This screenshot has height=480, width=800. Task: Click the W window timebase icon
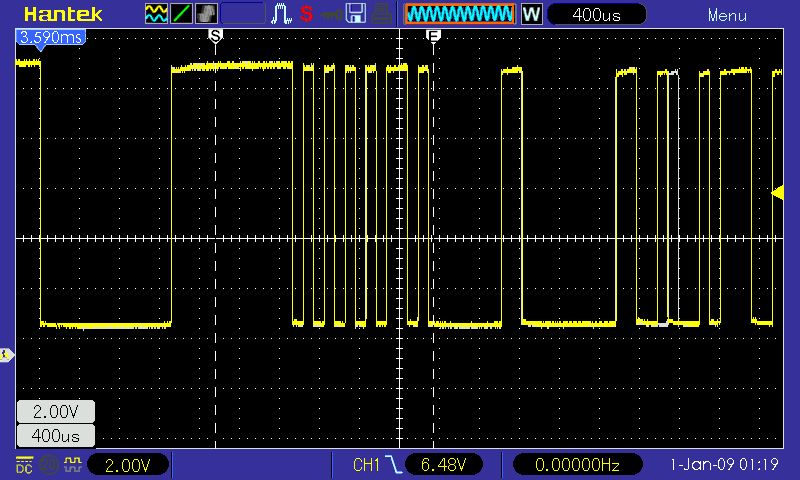(531, 14)
